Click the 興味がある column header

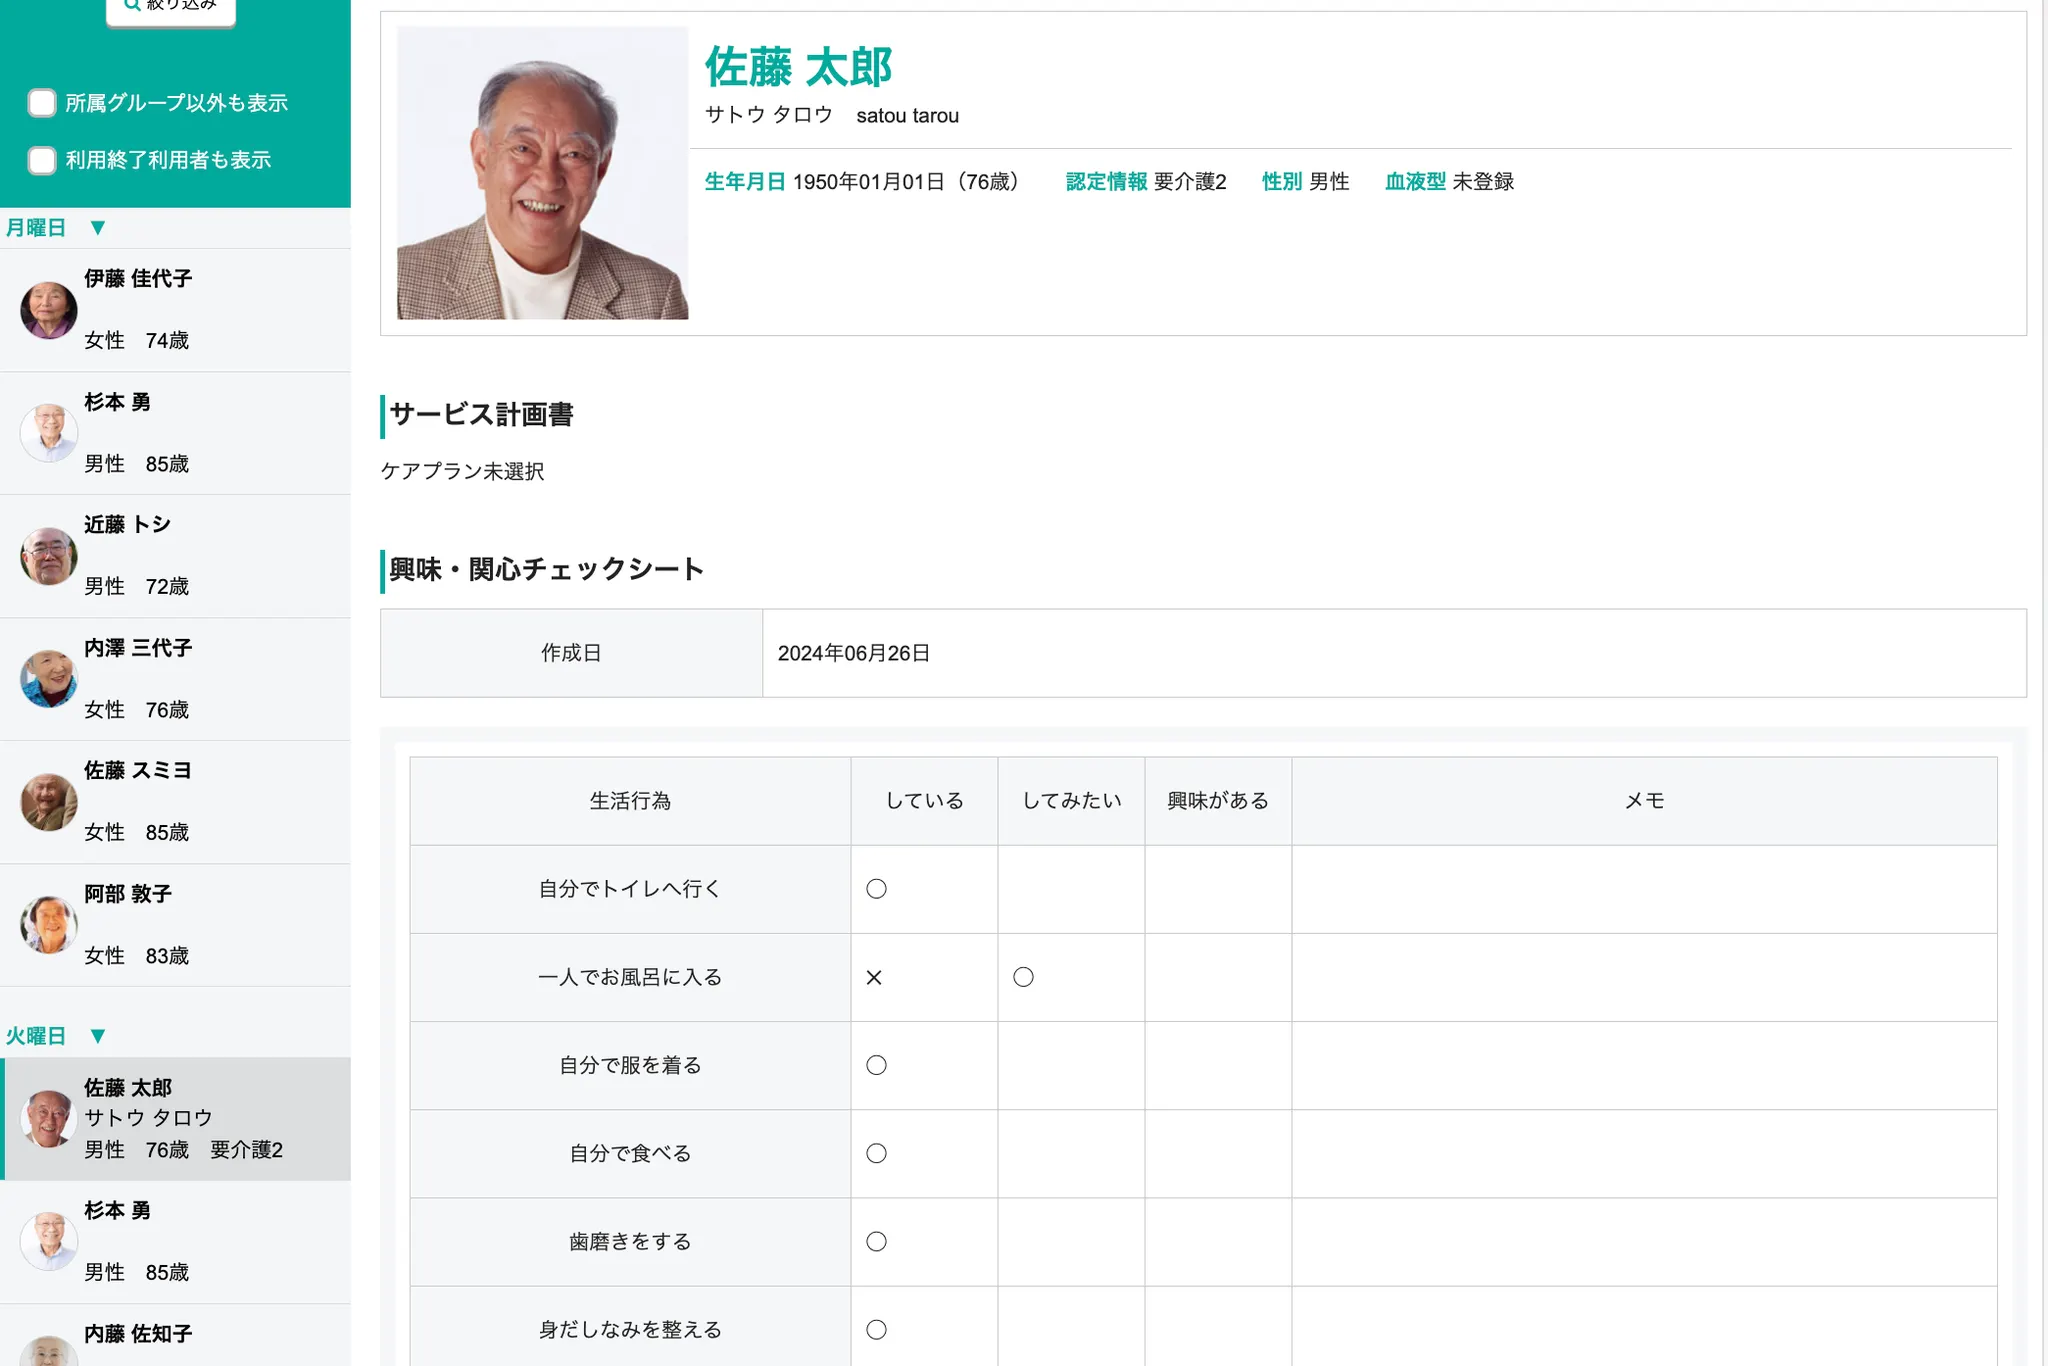click(1218, 801)
